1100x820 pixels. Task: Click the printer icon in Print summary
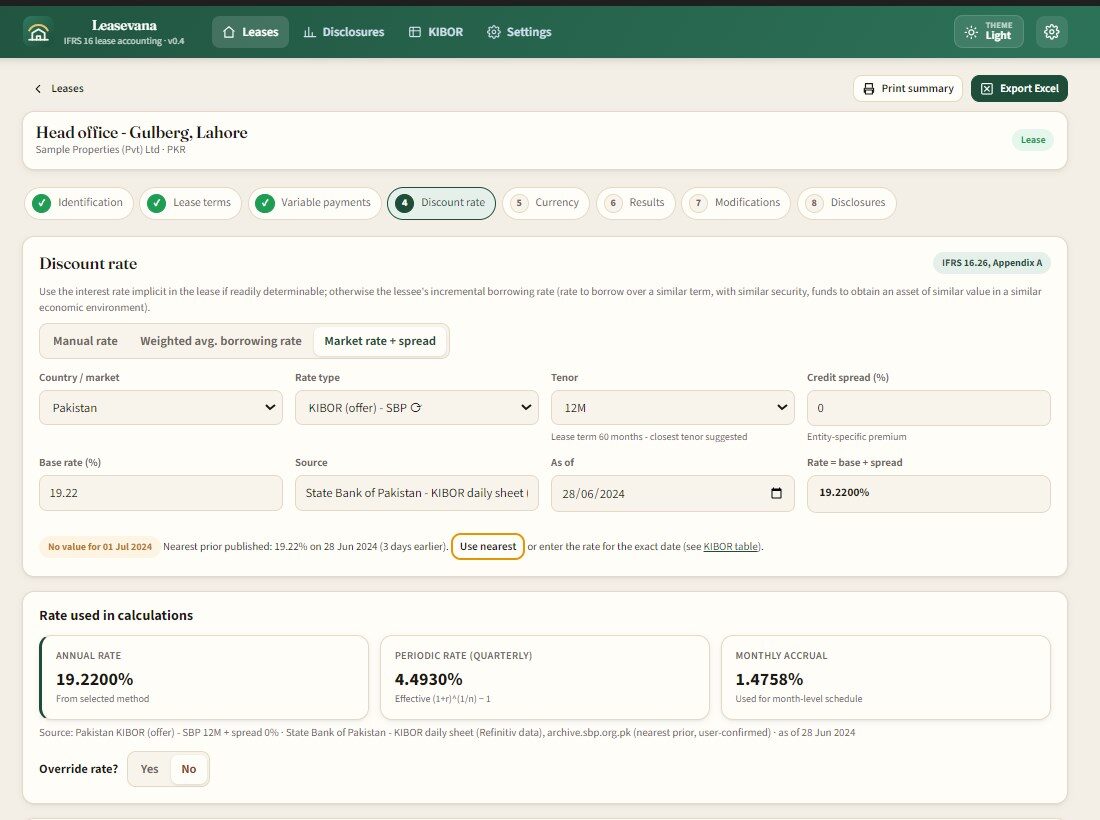(868, 88)
